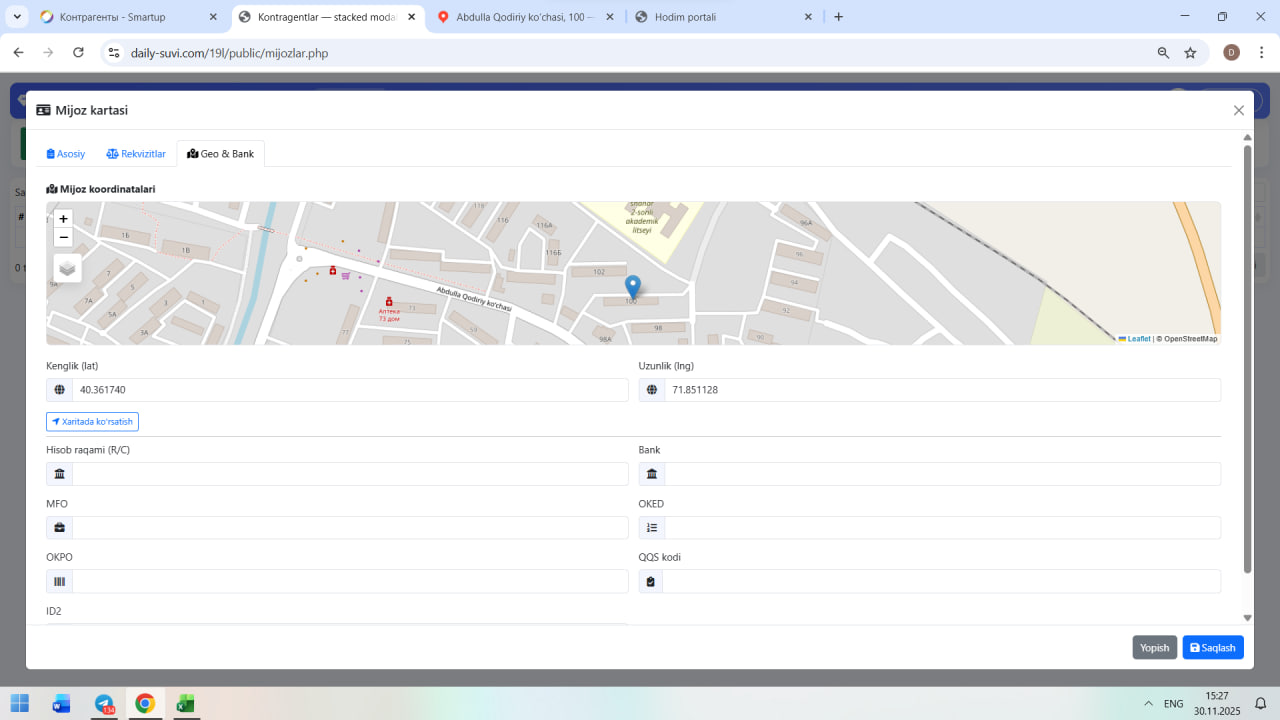Click the modal vertical scrollbar

pyautogui.click(x=1247, y=360)
